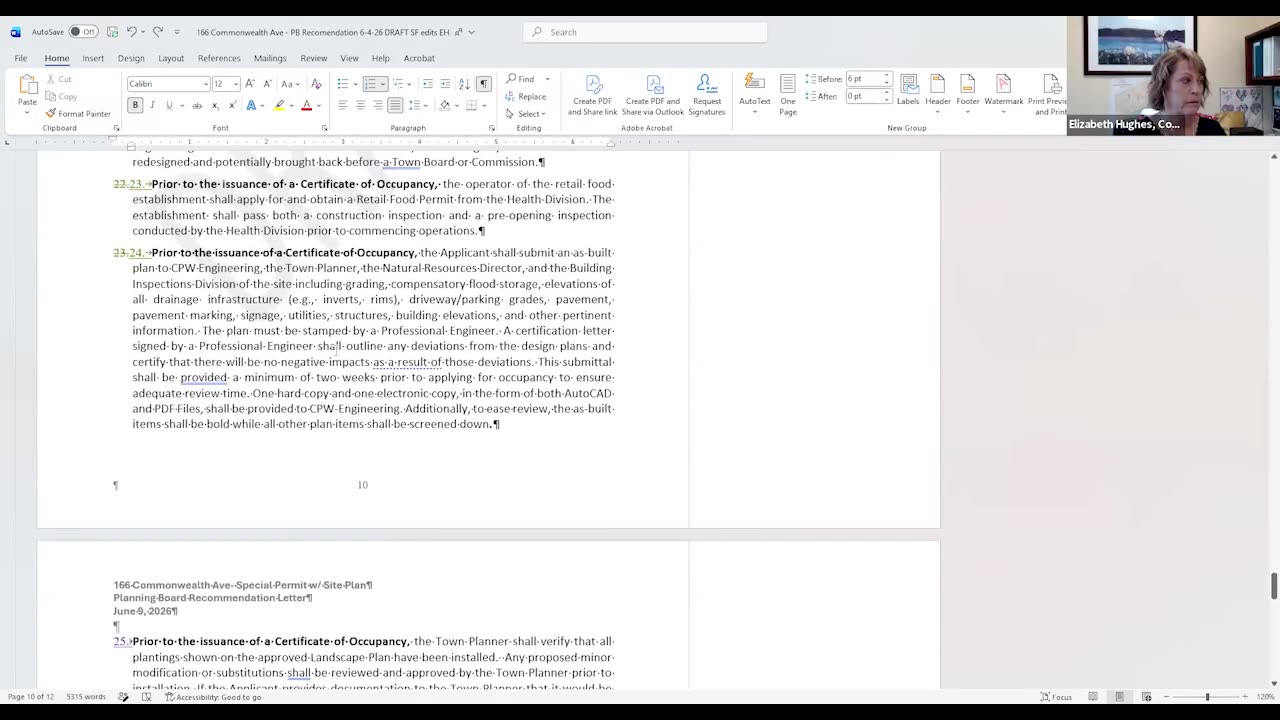Click Create PDF and Share link
Screen dimensions: 1280x720
tap(593, 95)
